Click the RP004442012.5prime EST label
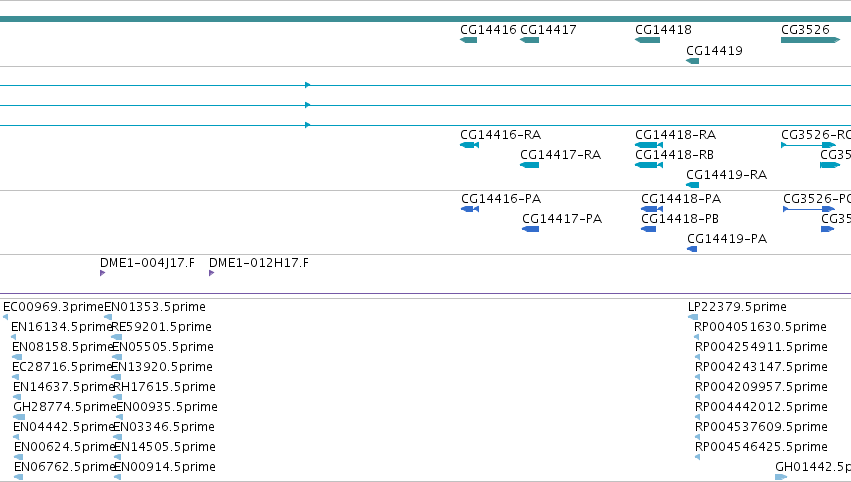This screenshot has height=482, width=851. point(761,407)
